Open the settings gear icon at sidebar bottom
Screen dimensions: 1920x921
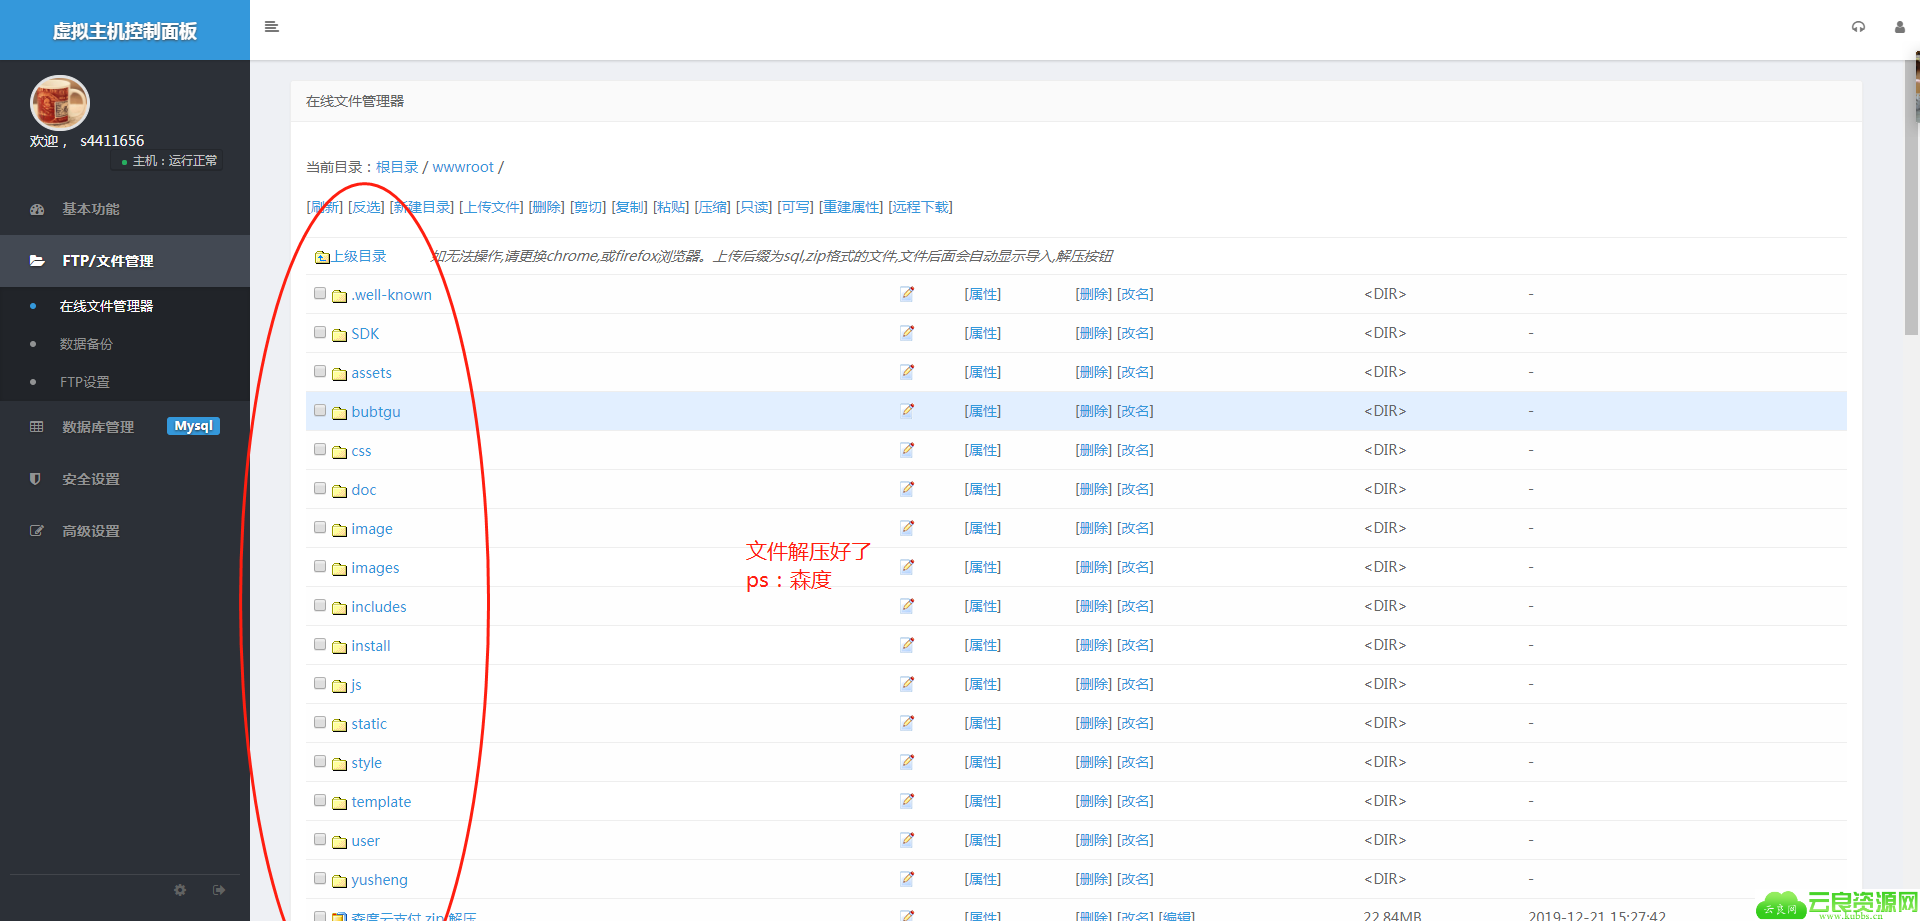click(x=180, y=889)
